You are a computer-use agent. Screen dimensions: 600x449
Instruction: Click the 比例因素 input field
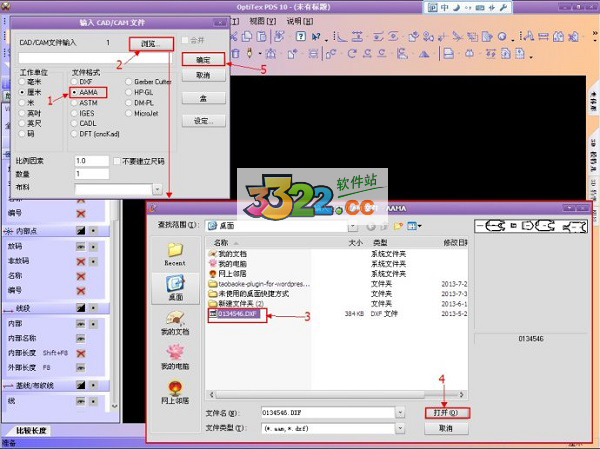coord(92,161)
